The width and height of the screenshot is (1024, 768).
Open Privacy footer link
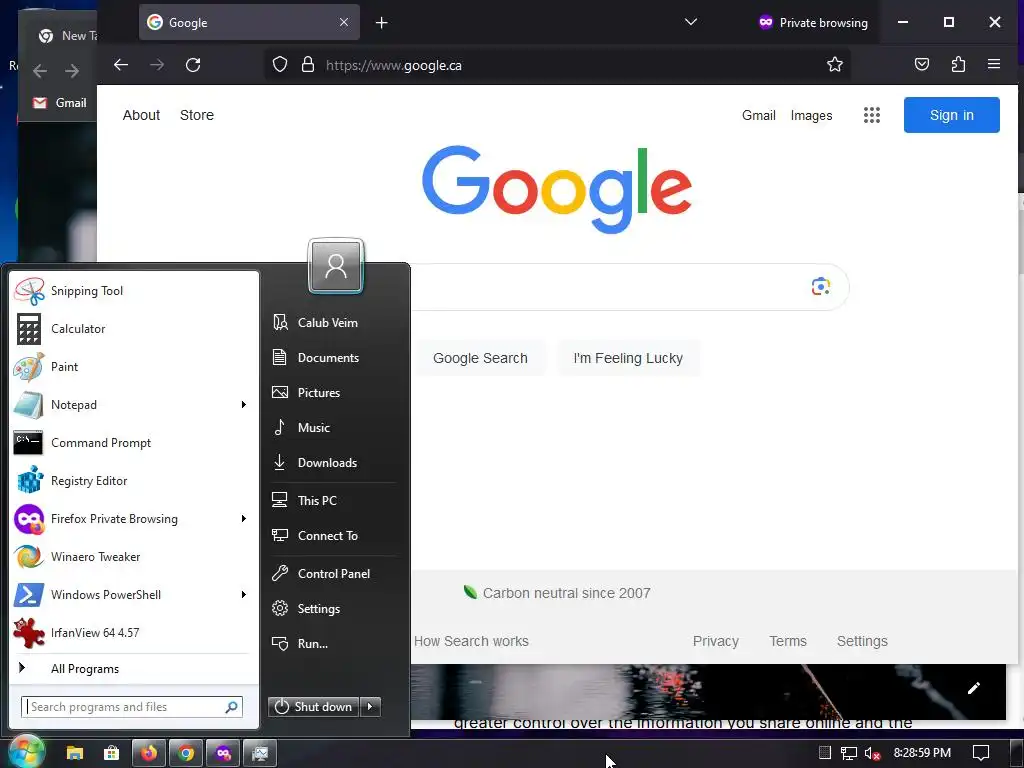click(x=715, y=641)
